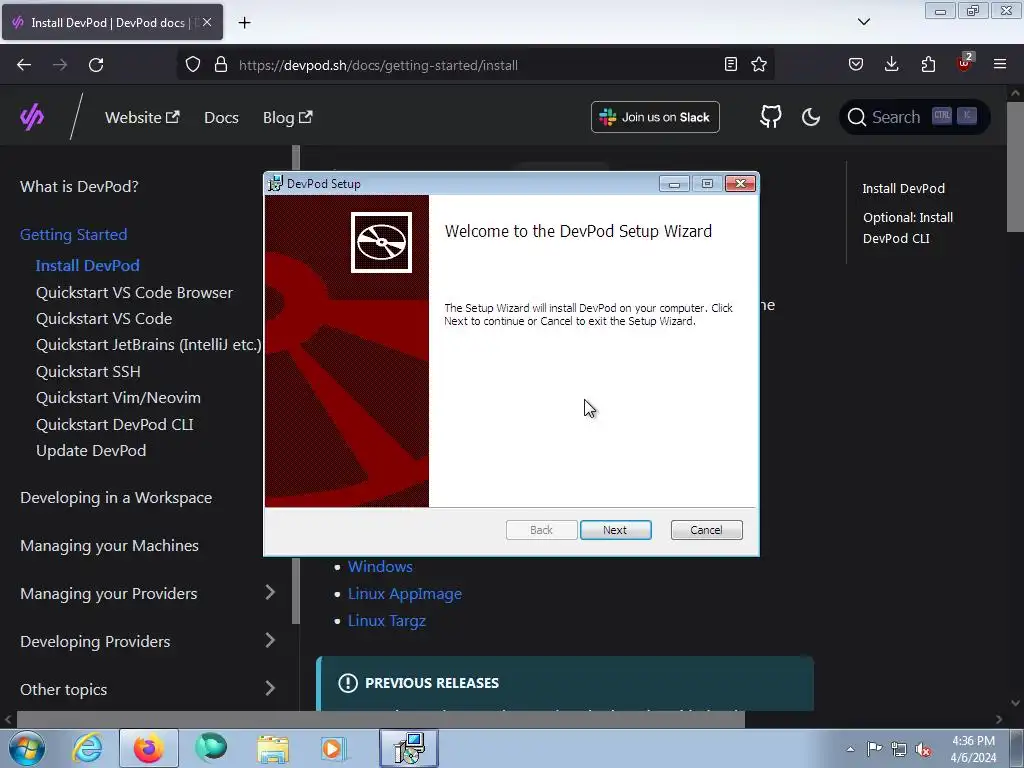Click the Linux AppImage link
Screen dimensions: 1024x768
pos(404,594)
